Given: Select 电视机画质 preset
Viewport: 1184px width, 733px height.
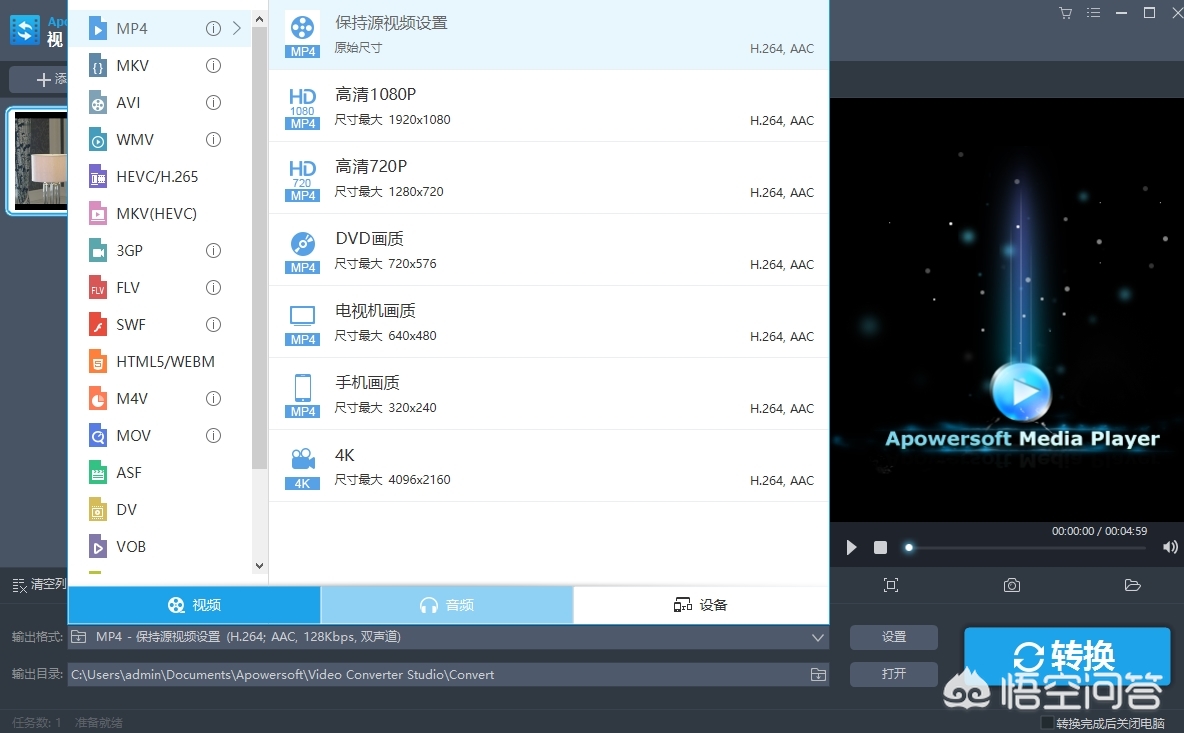Looking at the screenshot, I should point(549,322).
